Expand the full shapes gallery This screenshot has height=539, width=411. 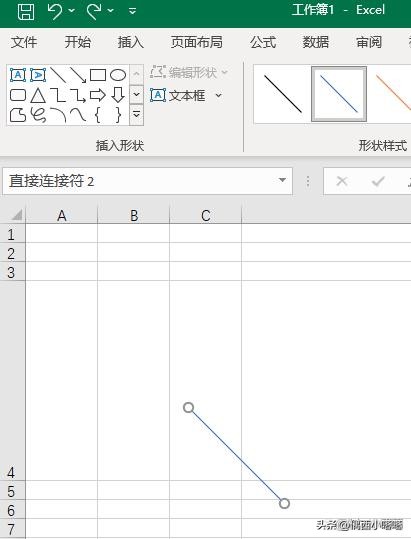coord(136,114)
